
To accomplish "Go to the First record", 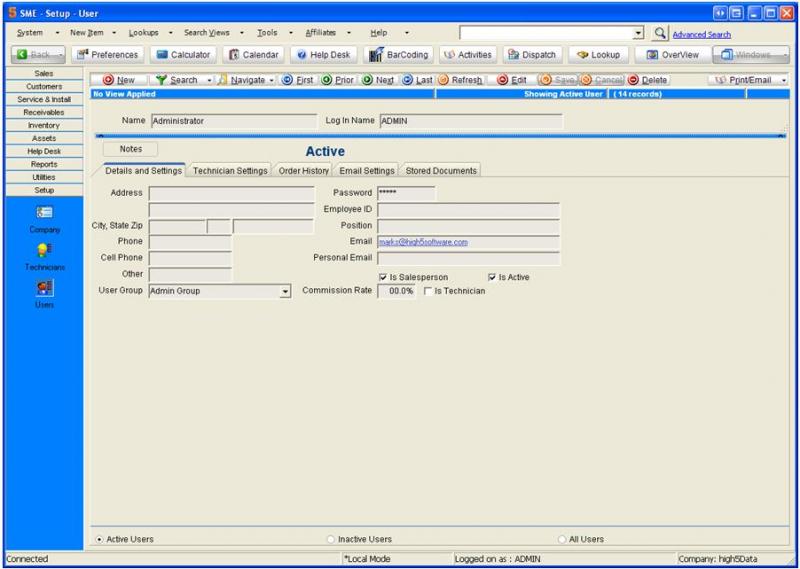I will (298, 80).
